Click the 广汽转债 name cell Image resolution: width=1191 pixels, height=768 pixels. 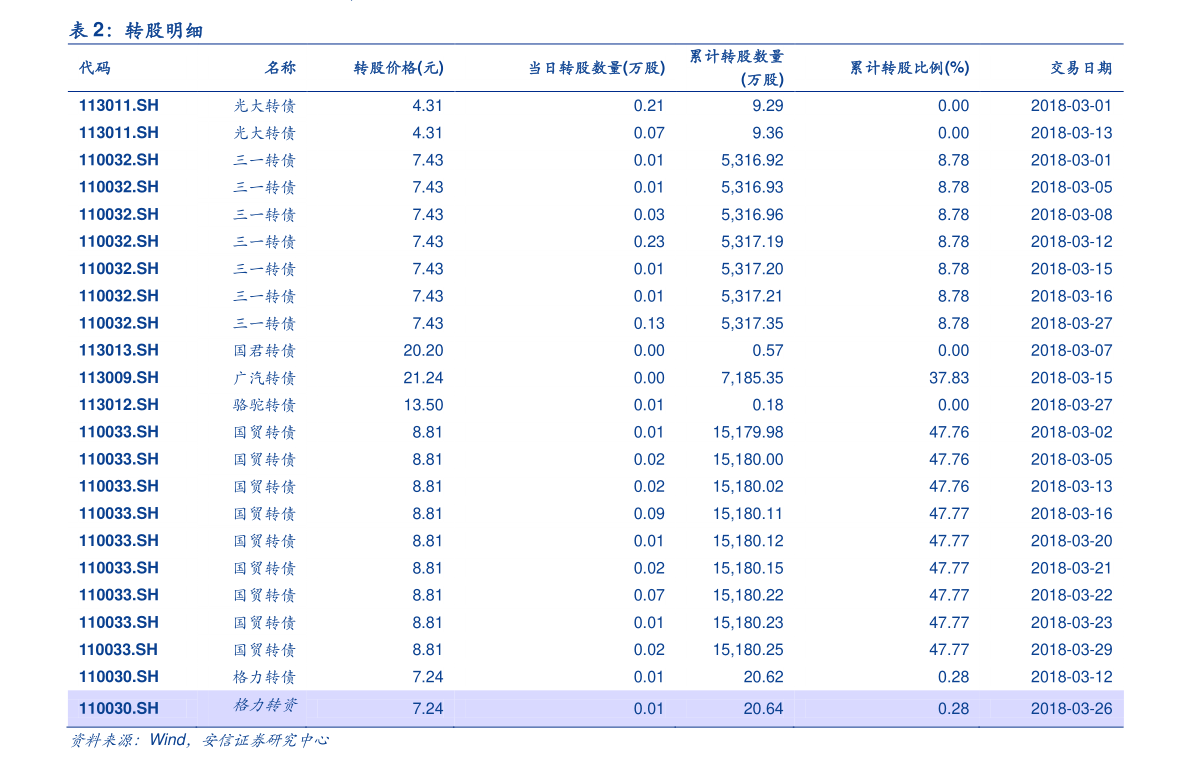point(264,378)
